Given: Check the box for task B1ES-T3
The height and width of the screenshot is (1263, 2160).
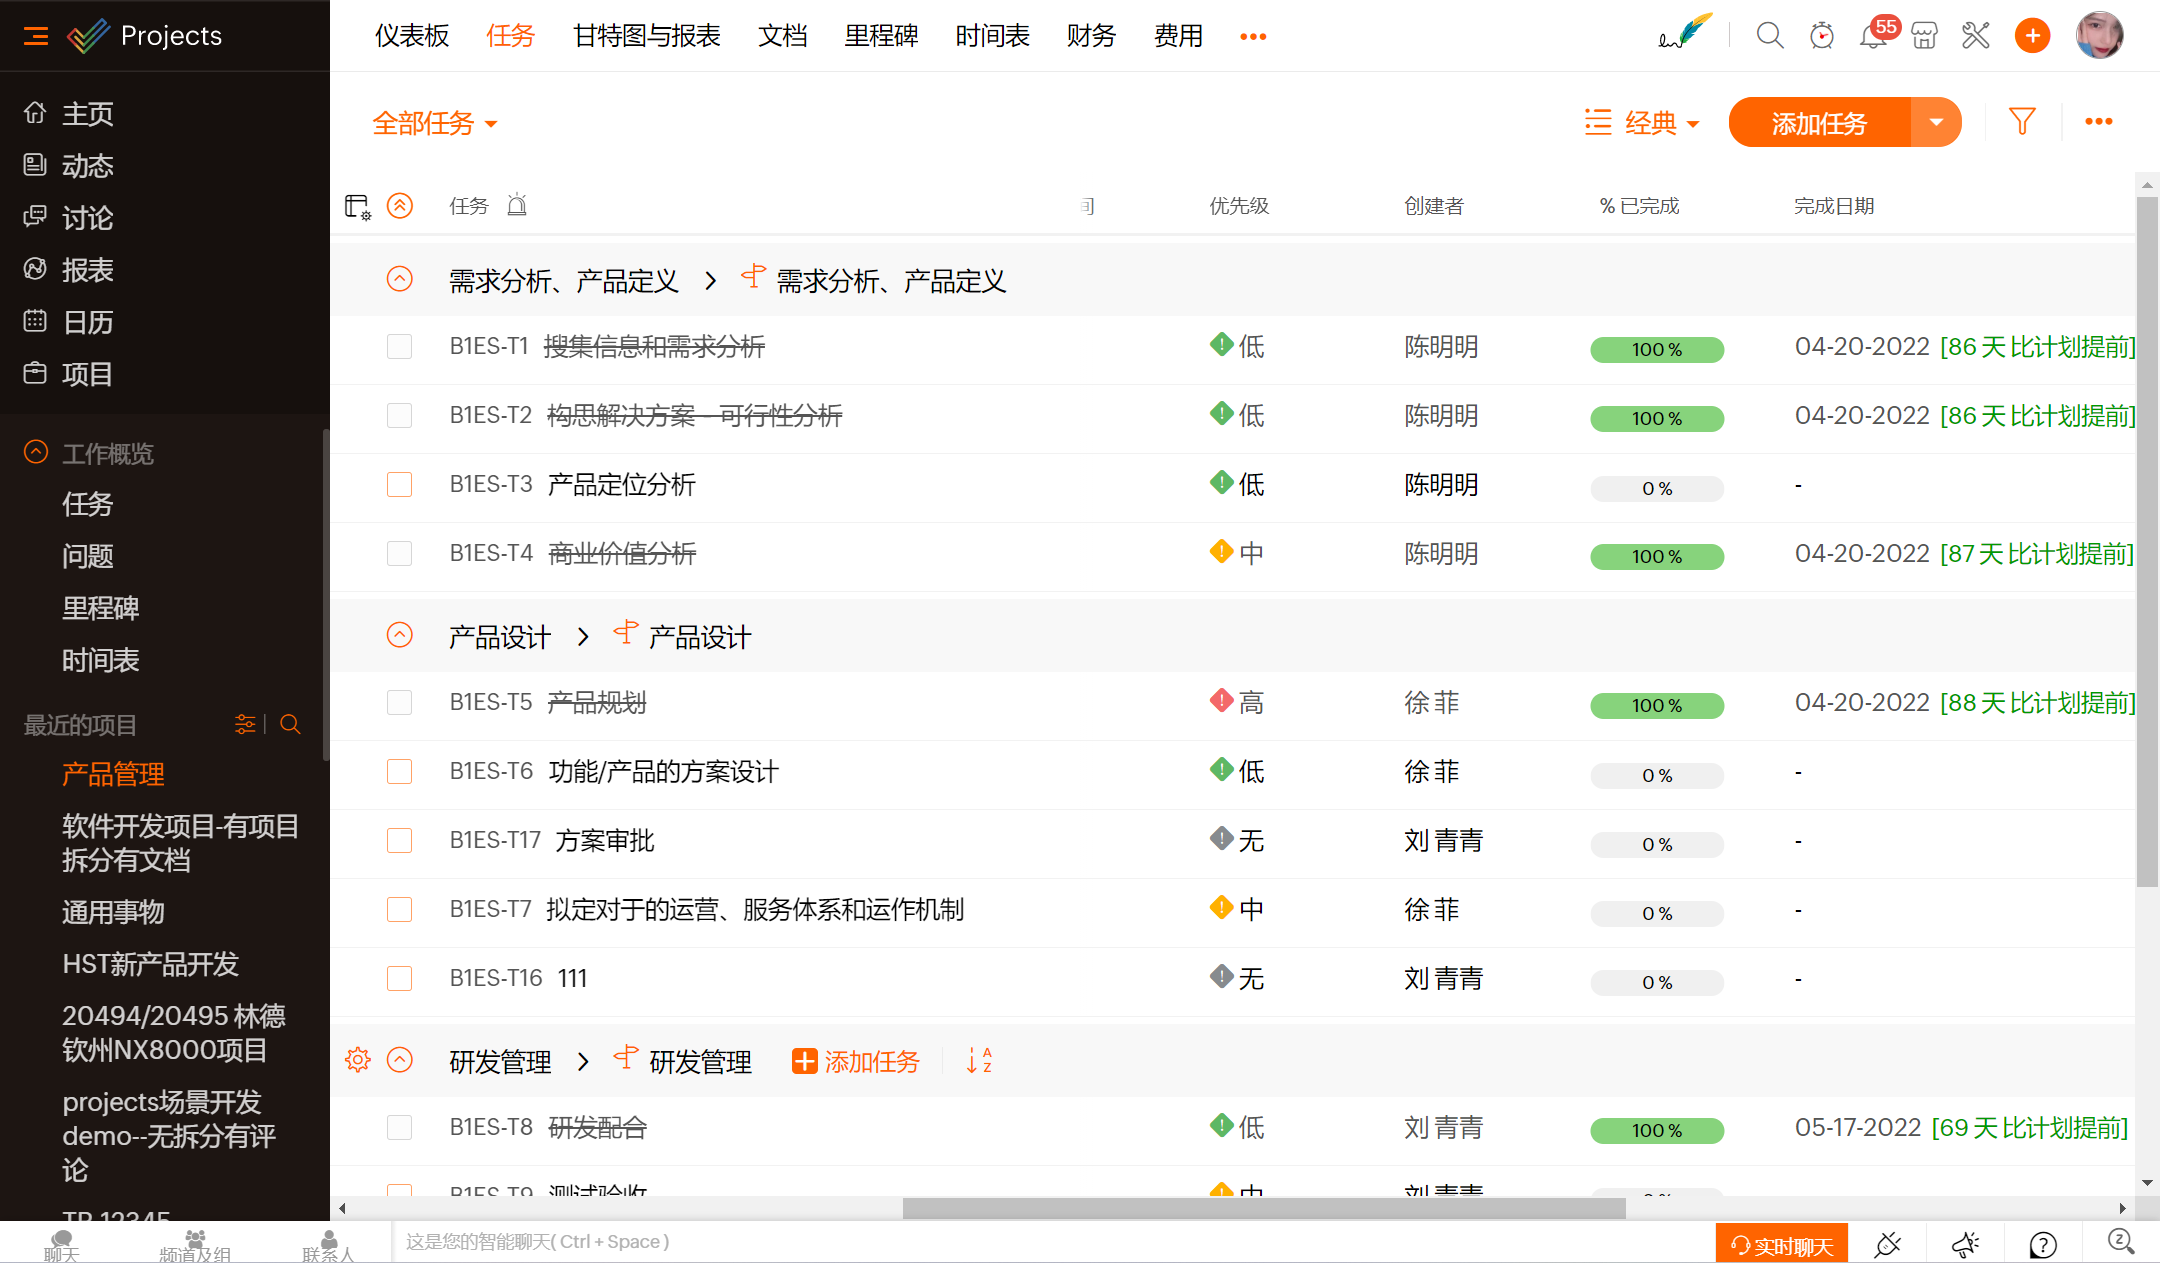Looking at the screenshot, I should tap(400, 485).
